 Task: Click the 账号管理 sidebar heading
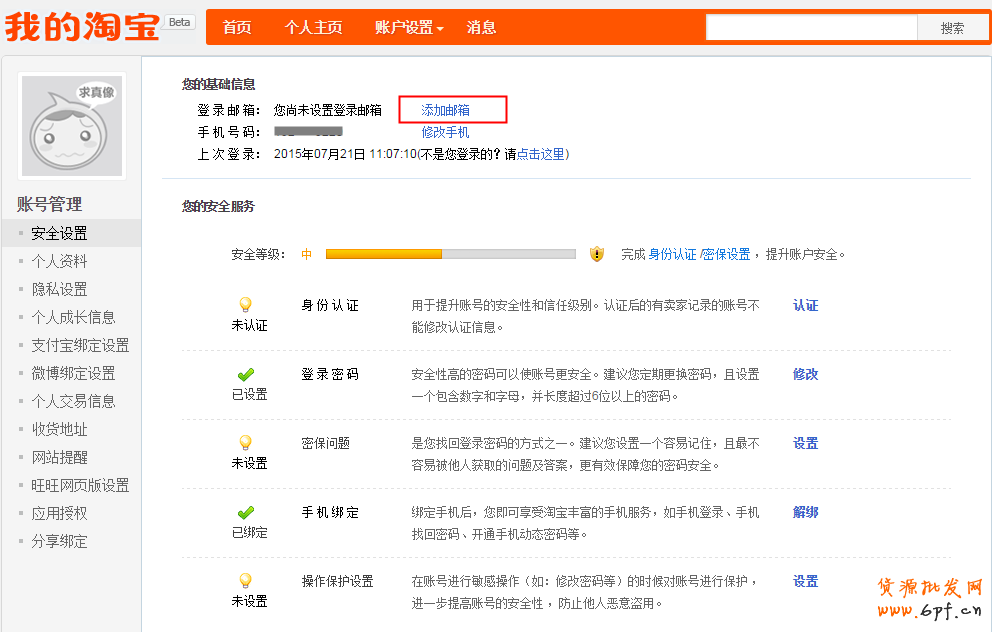tap(49, 204)
